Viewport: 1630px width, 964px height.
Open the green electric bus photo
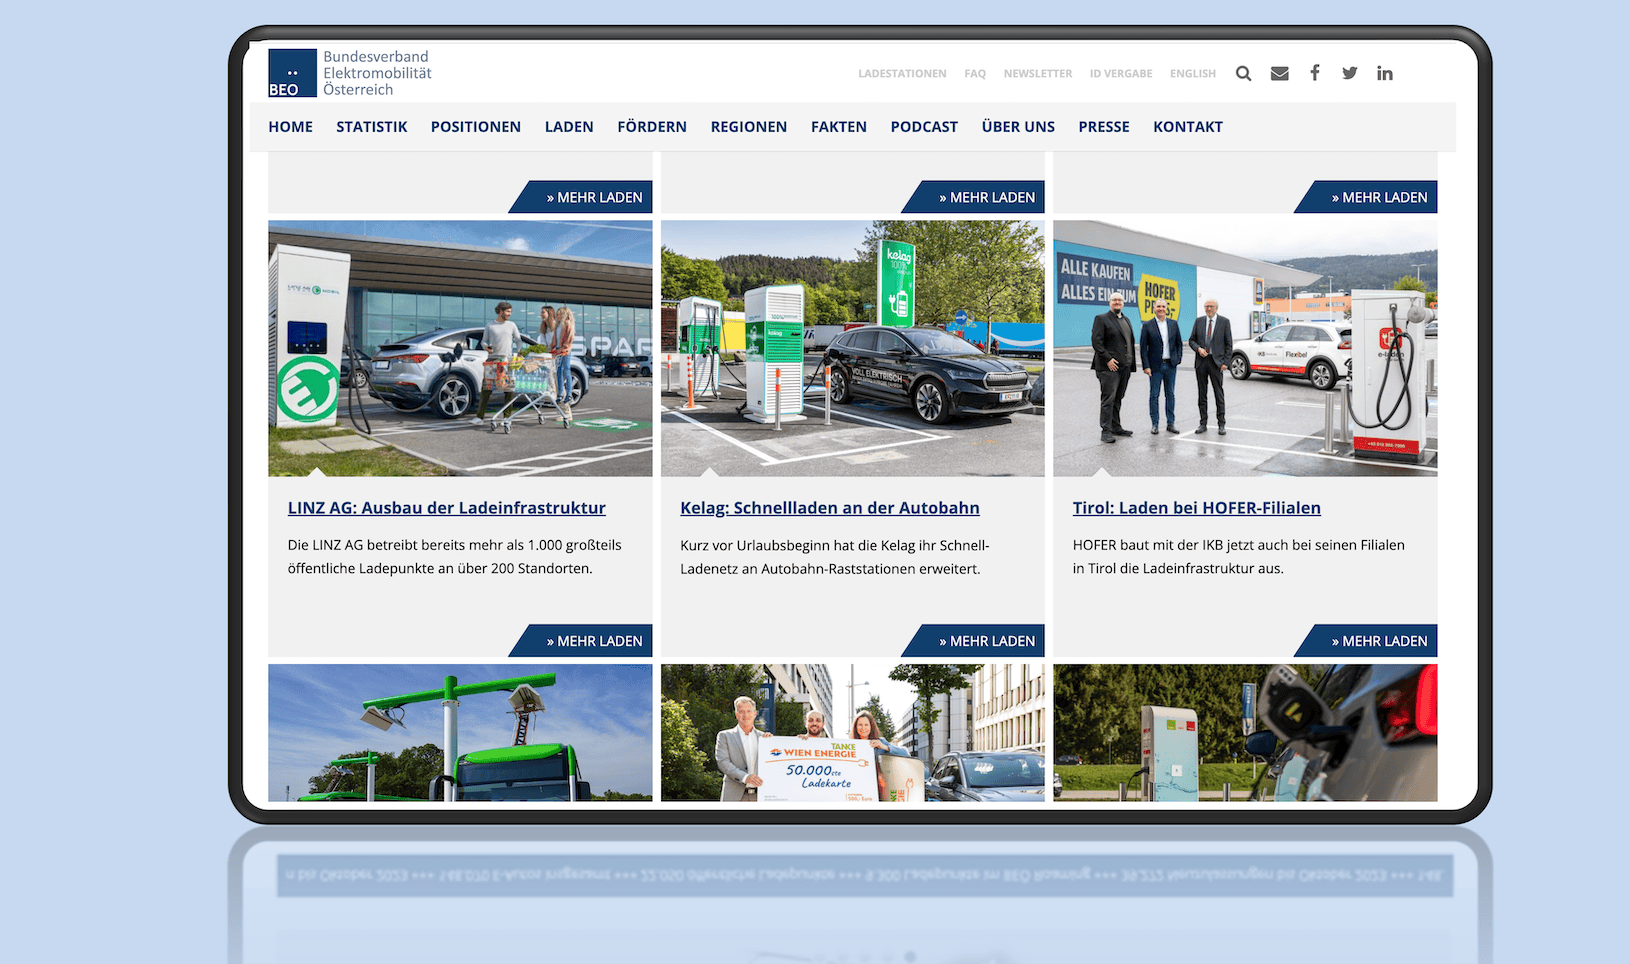(460, 733)
